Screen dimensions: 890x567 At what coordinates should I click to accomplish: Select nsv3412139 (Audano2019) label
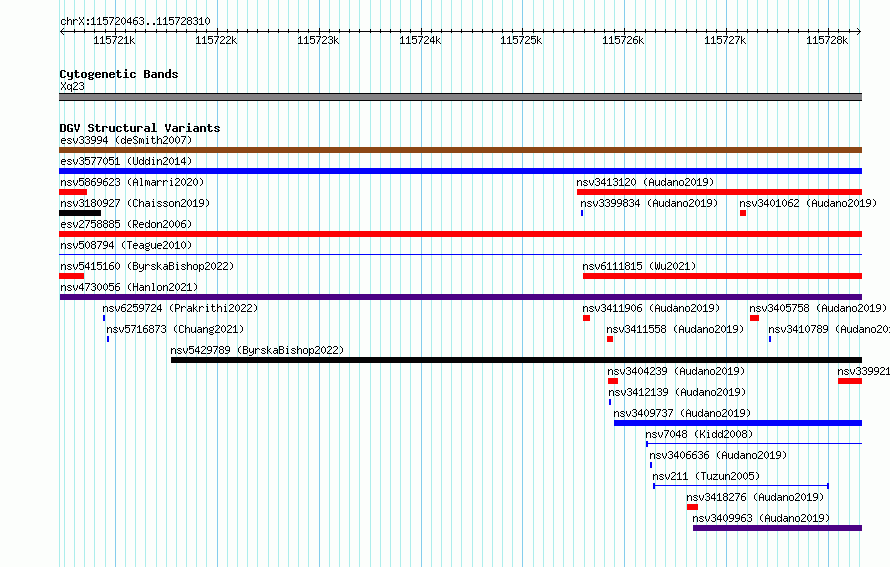(x=677, y=392)
